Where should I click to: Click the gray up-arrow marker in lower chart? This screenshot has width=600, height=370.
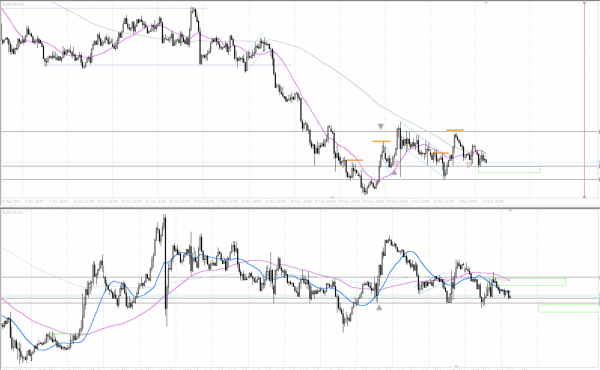pos(379,307)
